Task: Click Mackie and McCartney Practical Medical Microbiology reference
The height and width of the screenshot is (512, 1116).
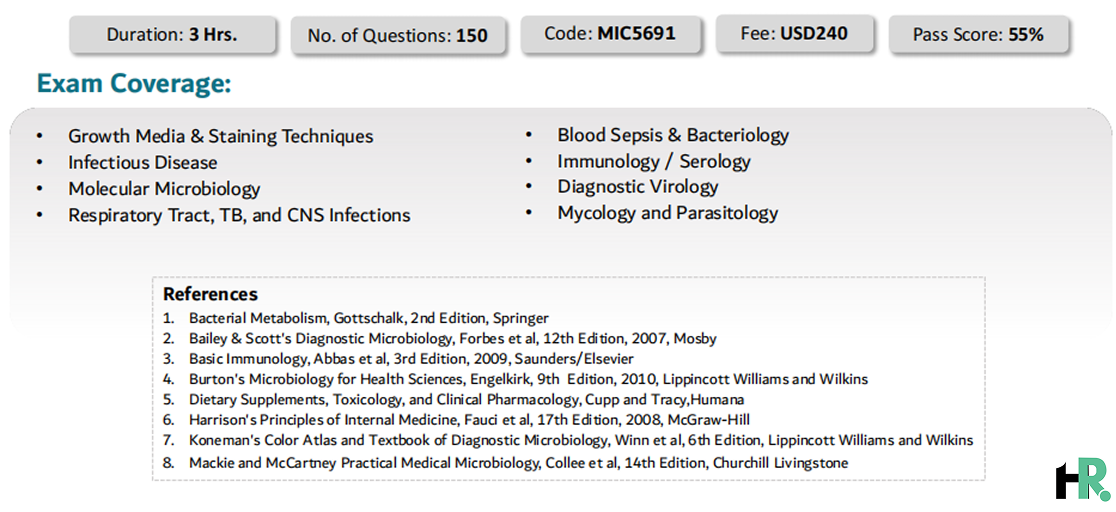Action: click(x=518, y=463)
